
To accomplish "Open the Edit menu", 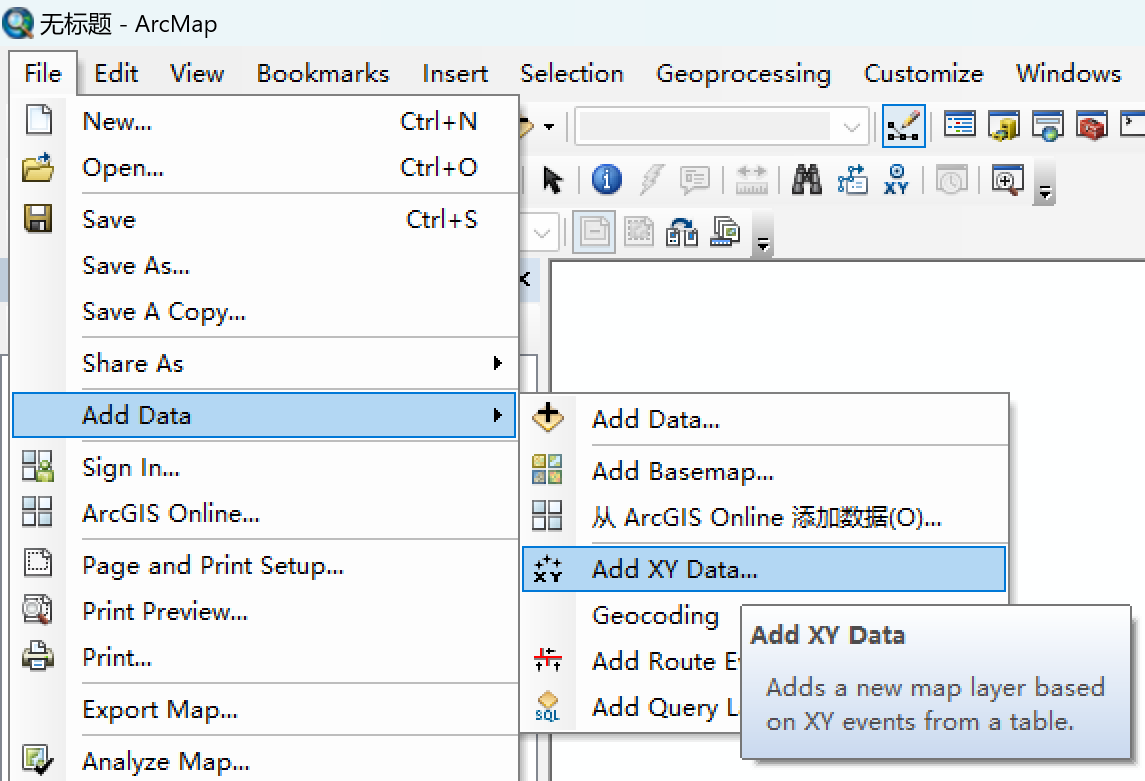I will 116,73.
